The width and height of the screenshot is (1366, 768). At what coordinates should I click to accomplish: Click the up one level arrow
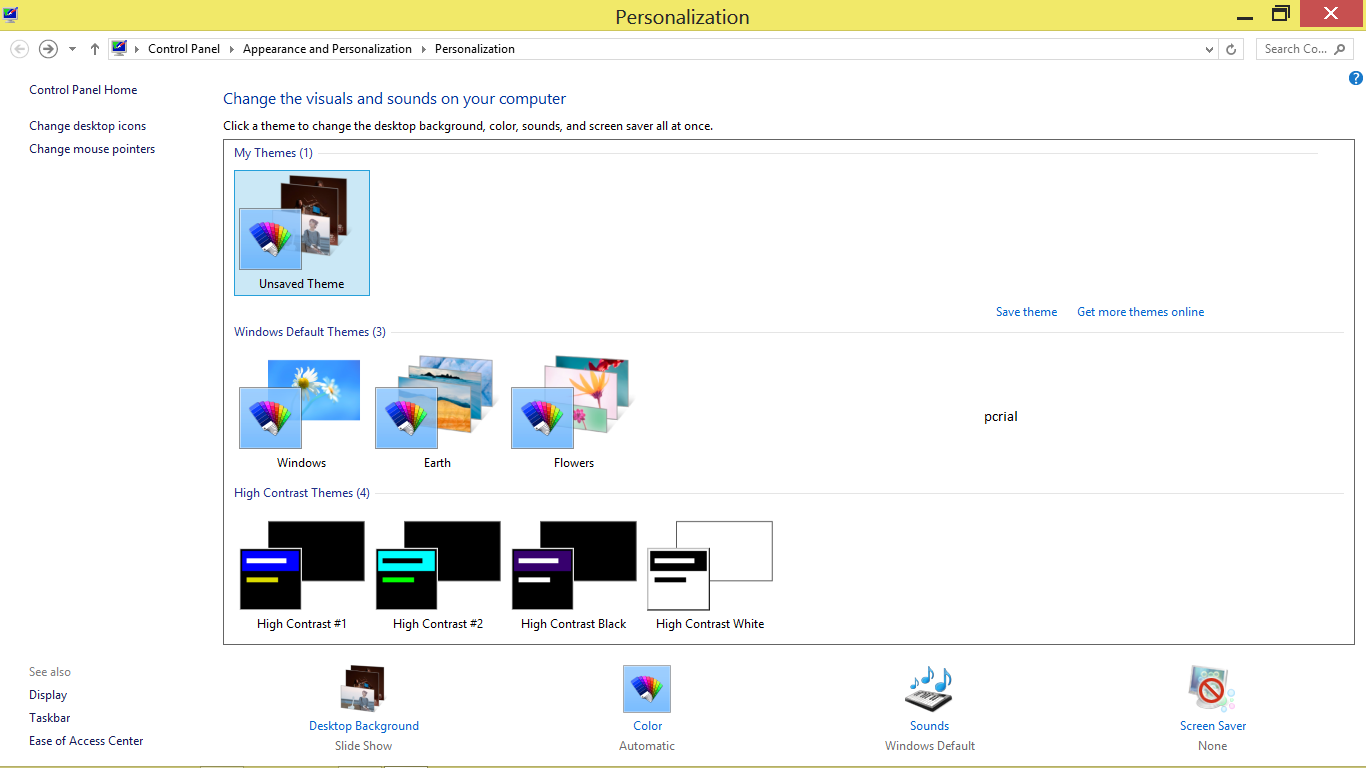[93, 48]
